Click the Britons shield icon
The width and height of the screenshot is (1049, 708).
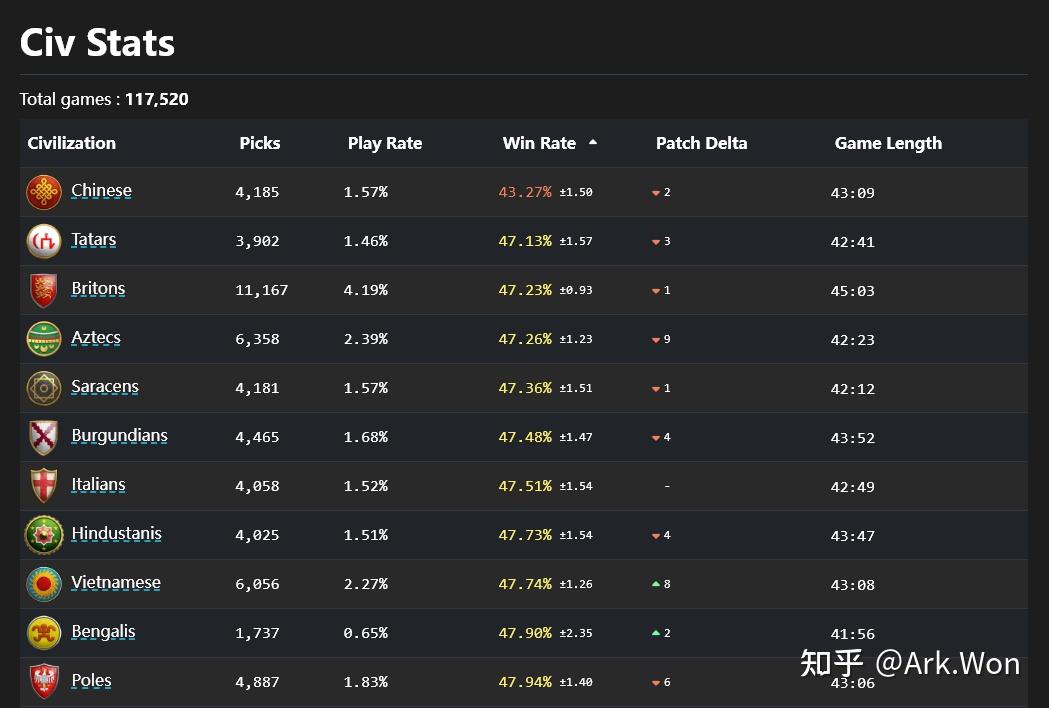(44, 290)
